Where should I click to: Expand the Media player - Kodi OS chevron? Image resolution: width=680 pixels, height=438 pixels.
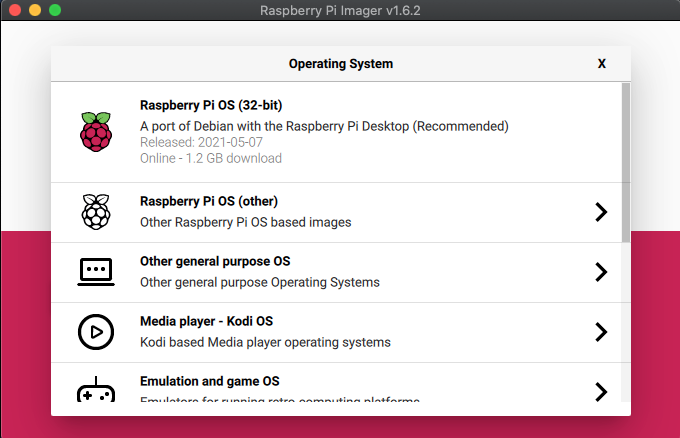pos(601,332)
